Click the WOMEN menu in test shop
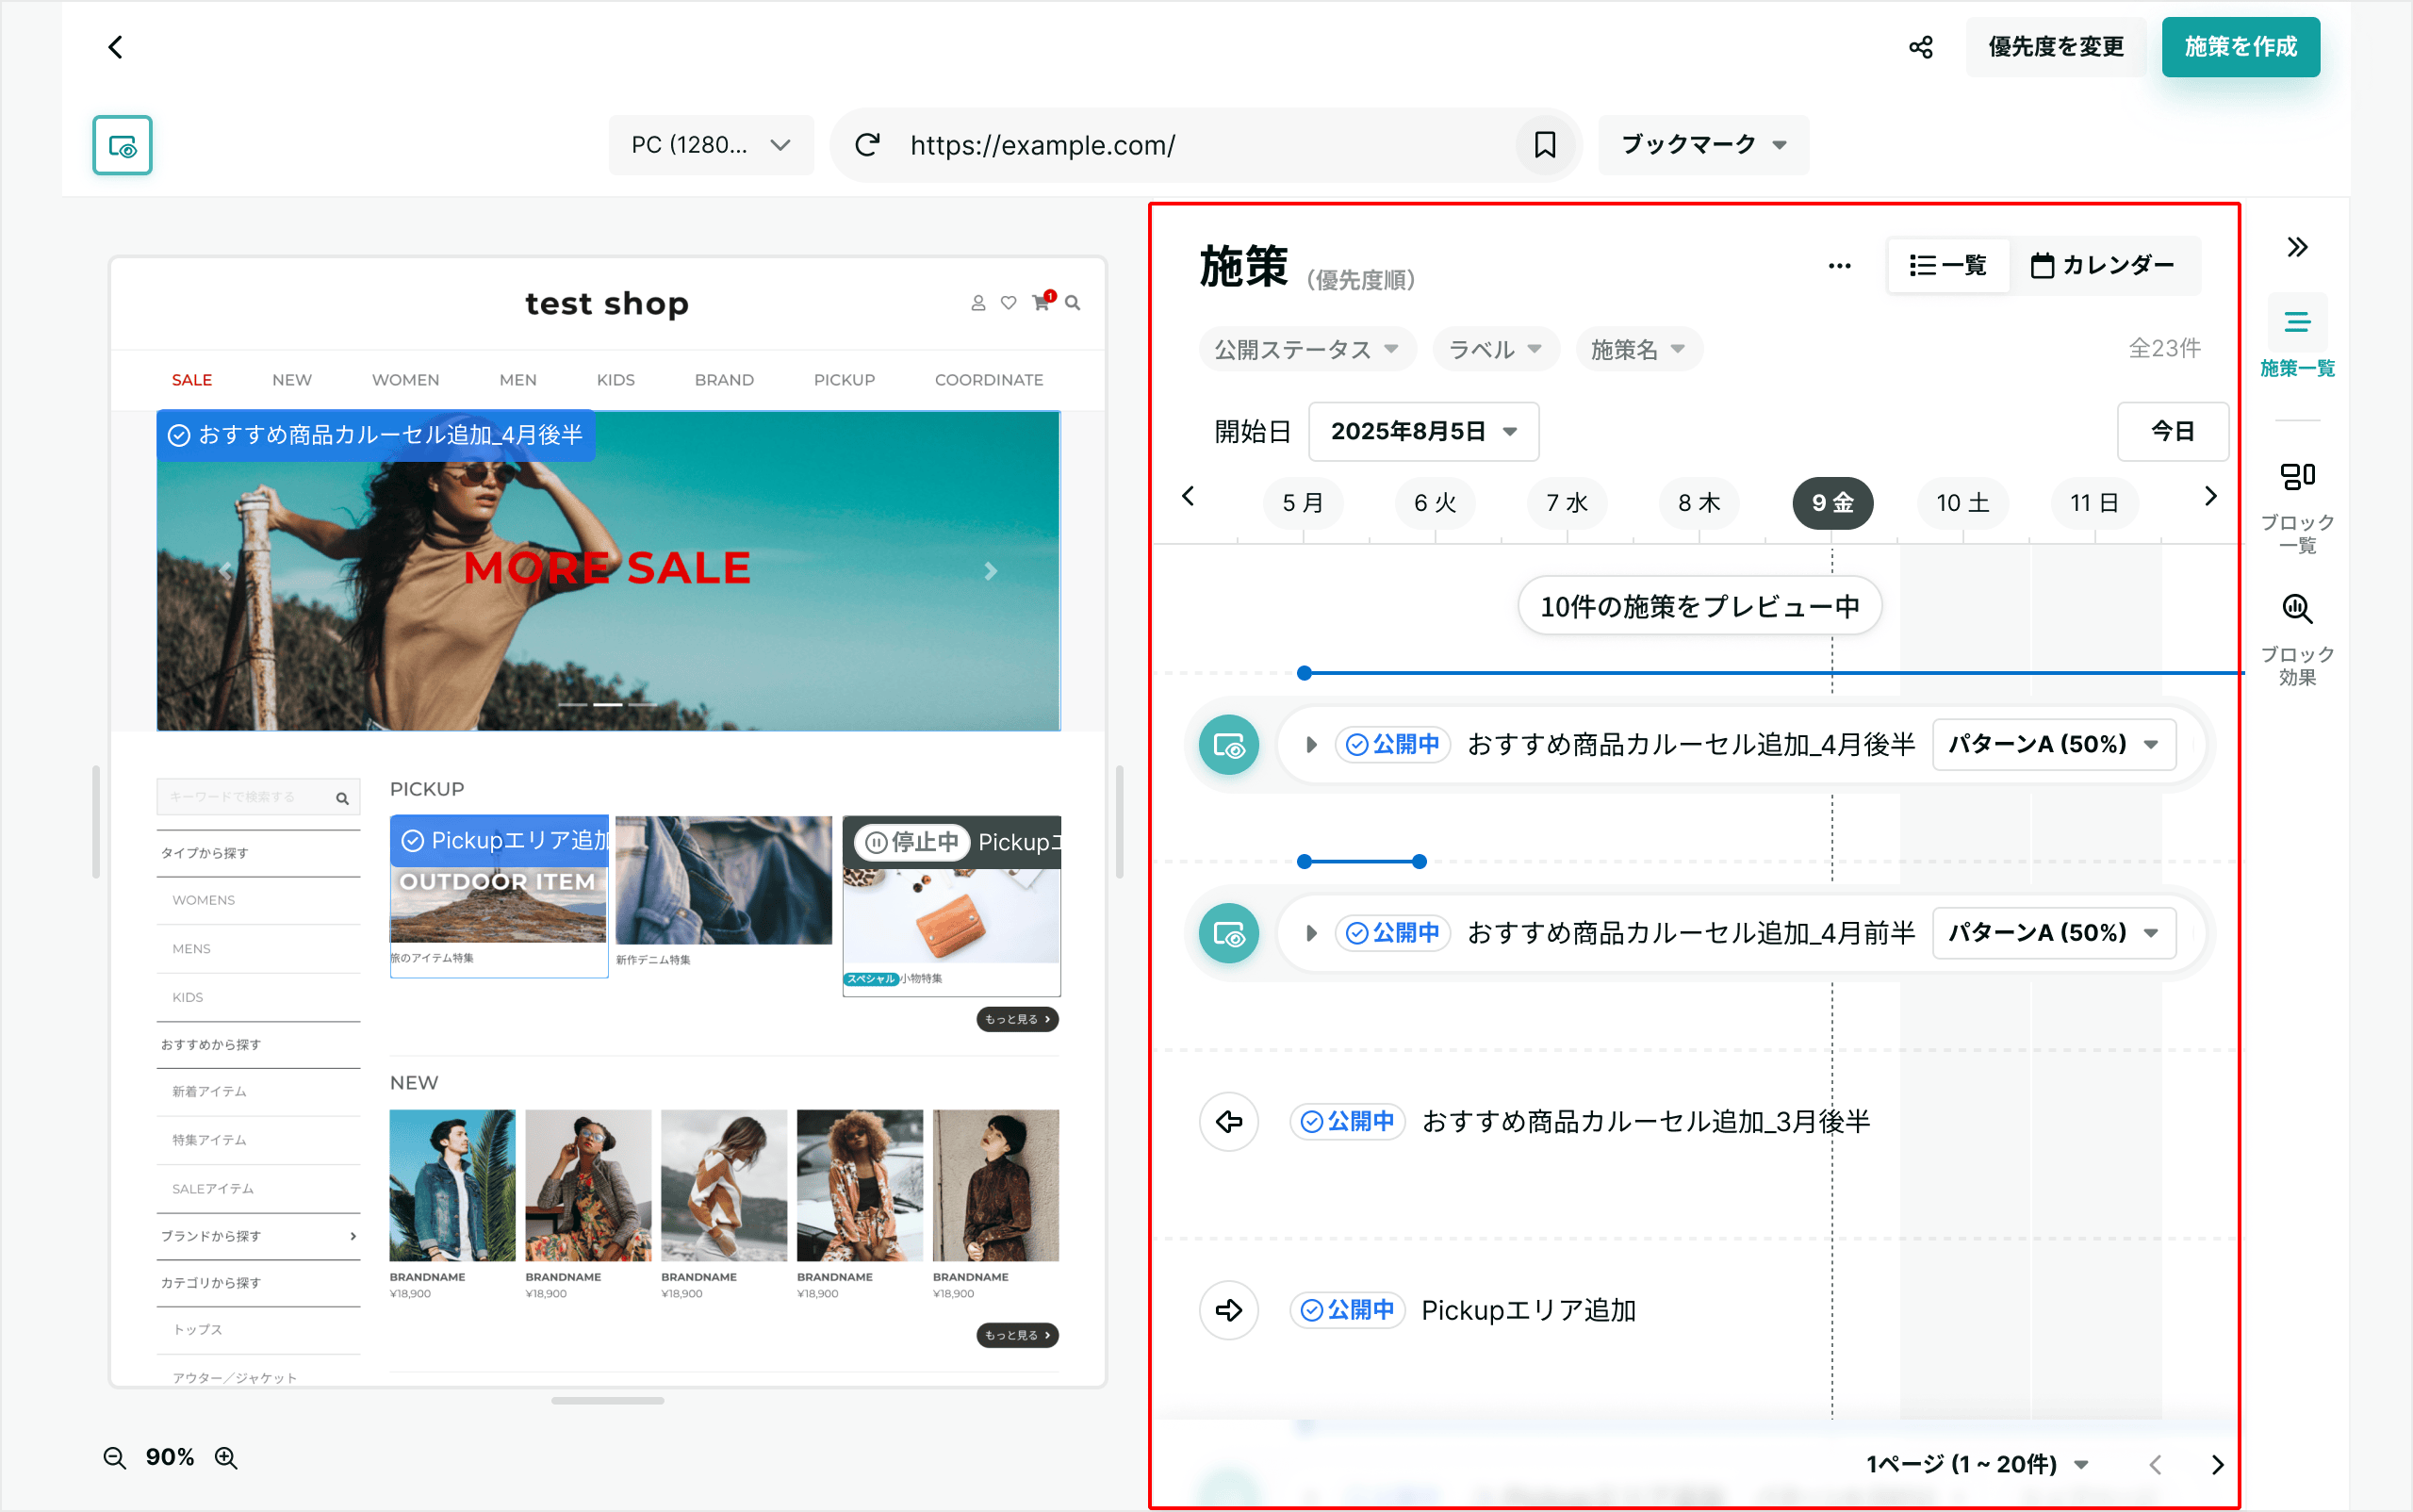This screenshot has width=2413, height=1512. pos(405,380)
